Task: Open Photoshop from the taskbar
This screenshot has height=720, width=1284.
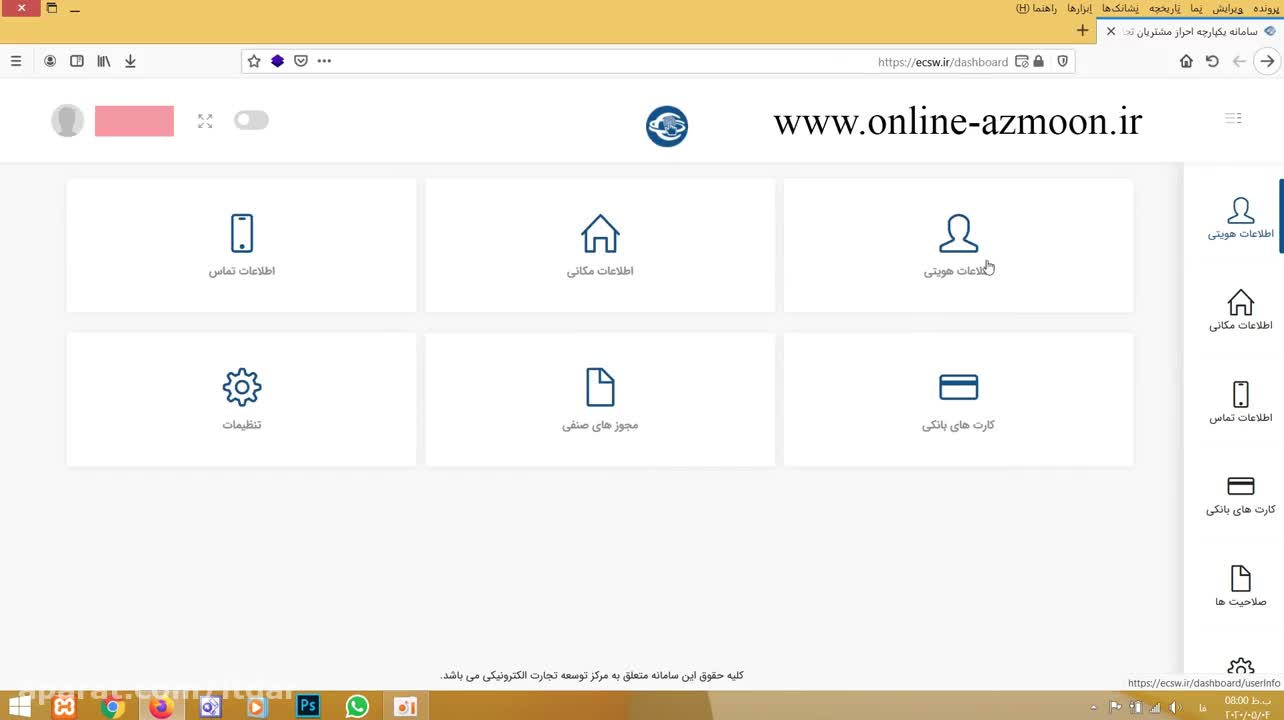Action: coord(308,706)
